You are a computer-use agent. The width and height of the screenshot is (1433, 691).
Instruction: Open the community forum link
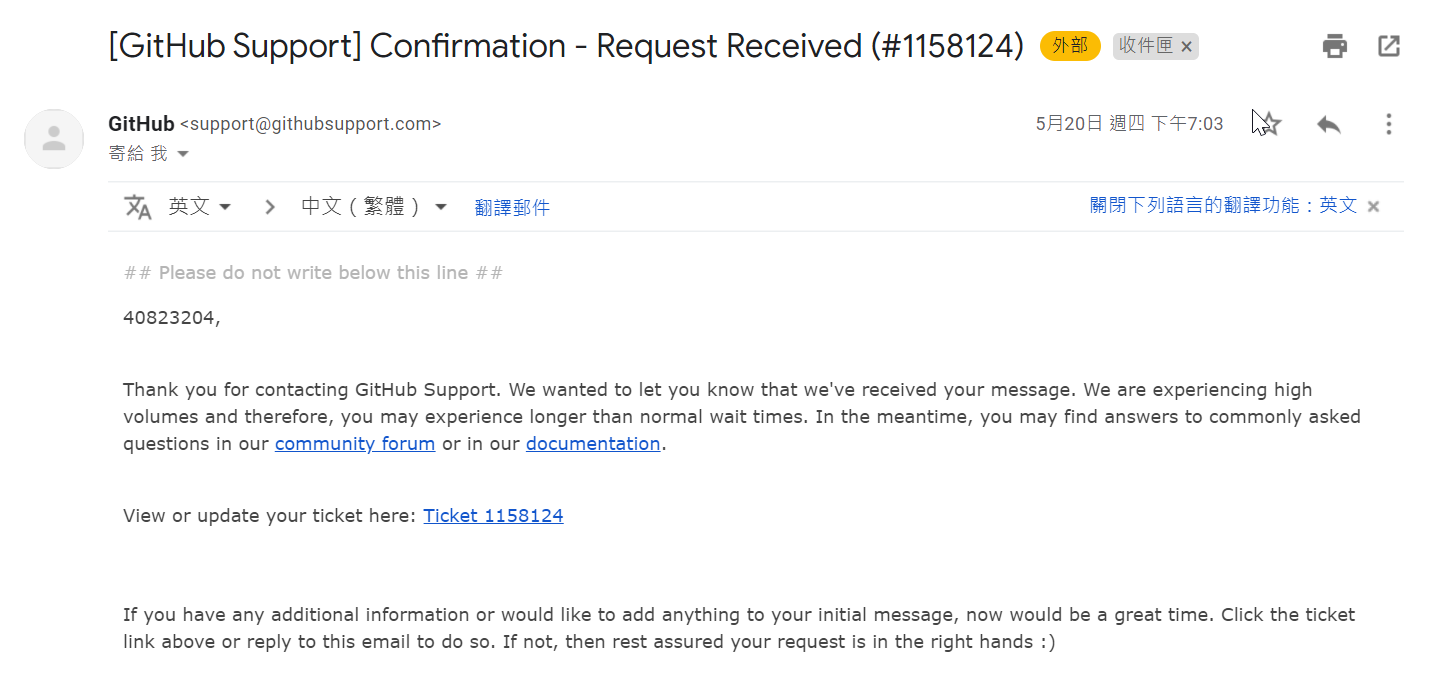[x=355, y=443]
